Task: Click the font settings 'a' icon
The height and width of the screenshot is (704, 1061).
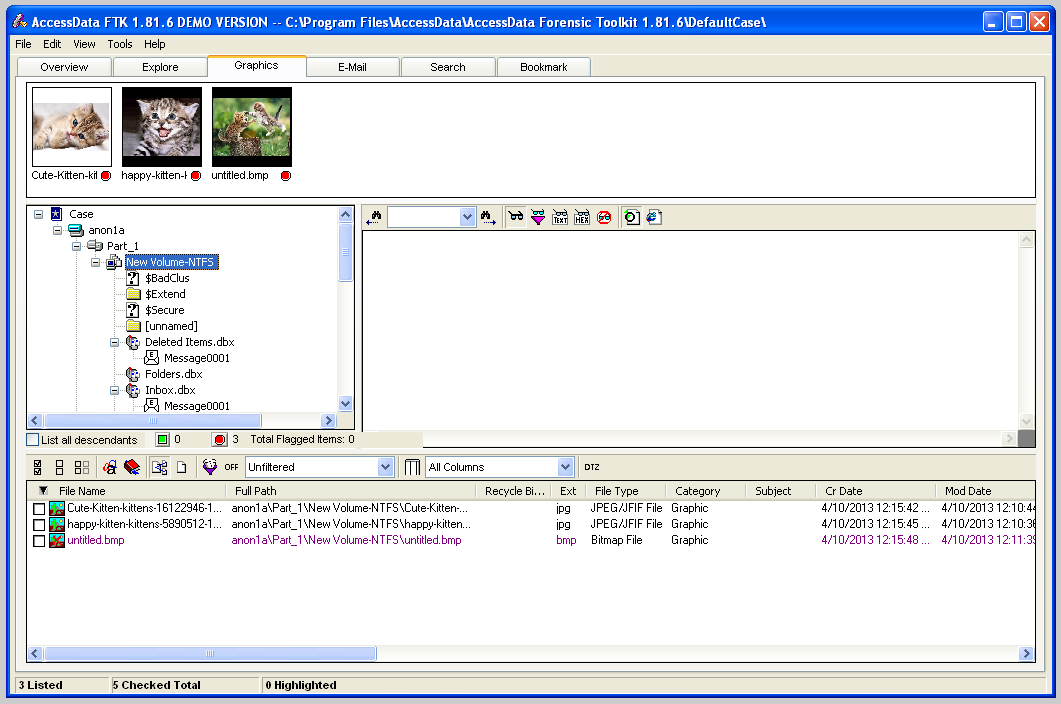Action: 110,467
